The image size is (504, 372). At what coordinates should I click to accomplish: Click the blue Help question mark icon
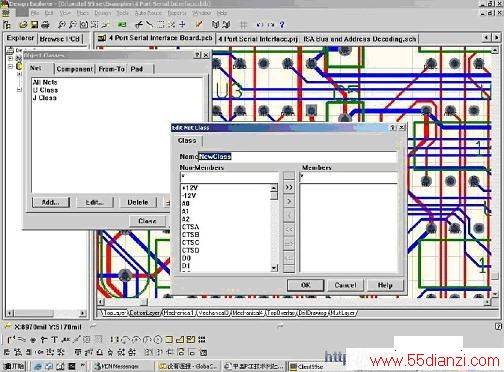pyautogui.click(x=282, y=24)
